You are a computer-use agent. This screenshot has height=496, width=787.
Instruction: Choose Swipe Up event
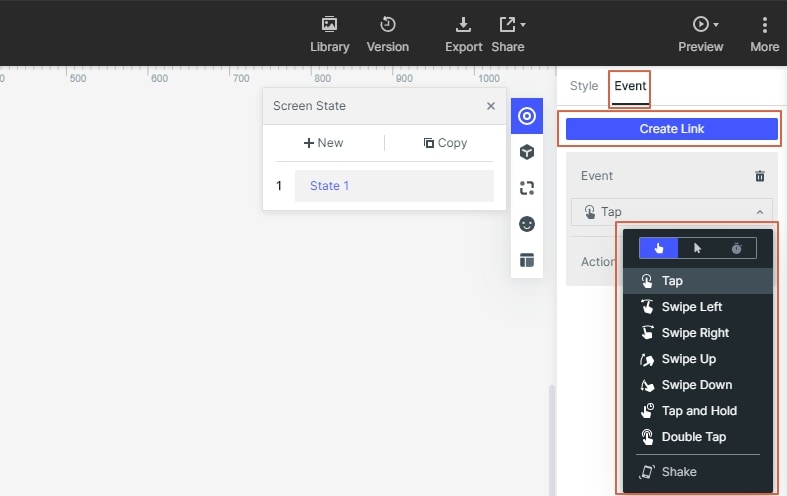coord(698,359)
